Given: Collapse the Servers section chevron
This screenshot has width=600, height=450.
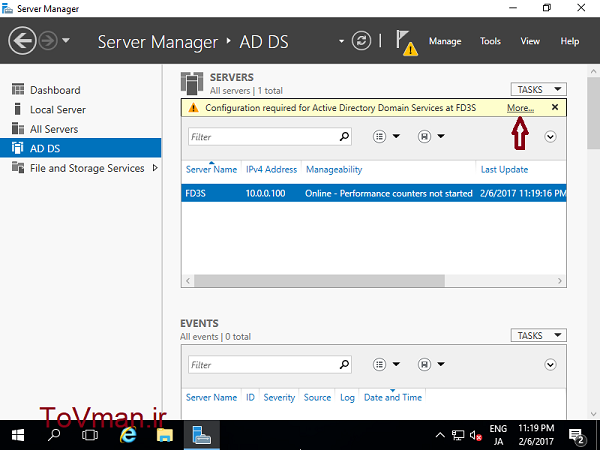Looking at the screenshot, I should 550,137.
